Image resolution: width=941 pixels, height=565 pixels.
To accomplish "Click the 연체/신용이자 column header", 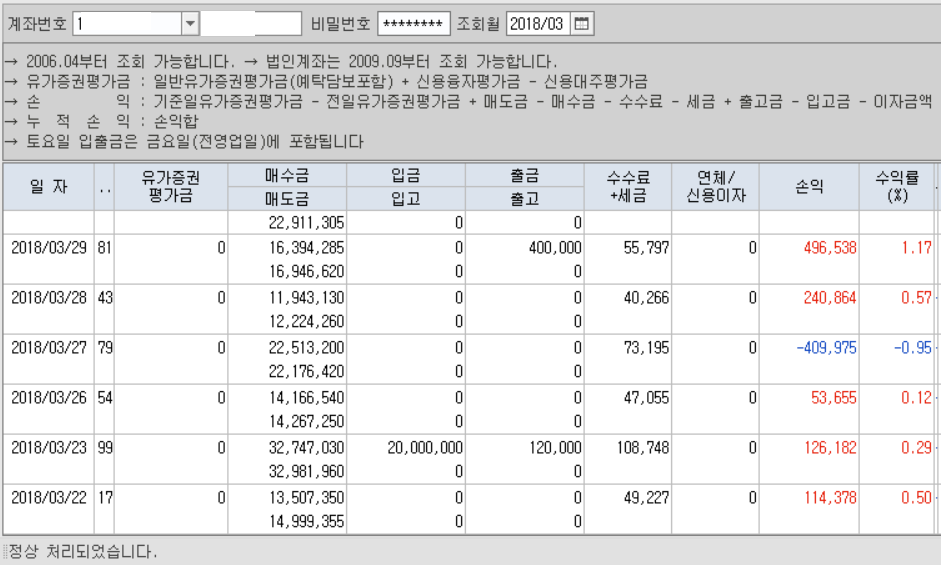I will click(x=715, y=187).
